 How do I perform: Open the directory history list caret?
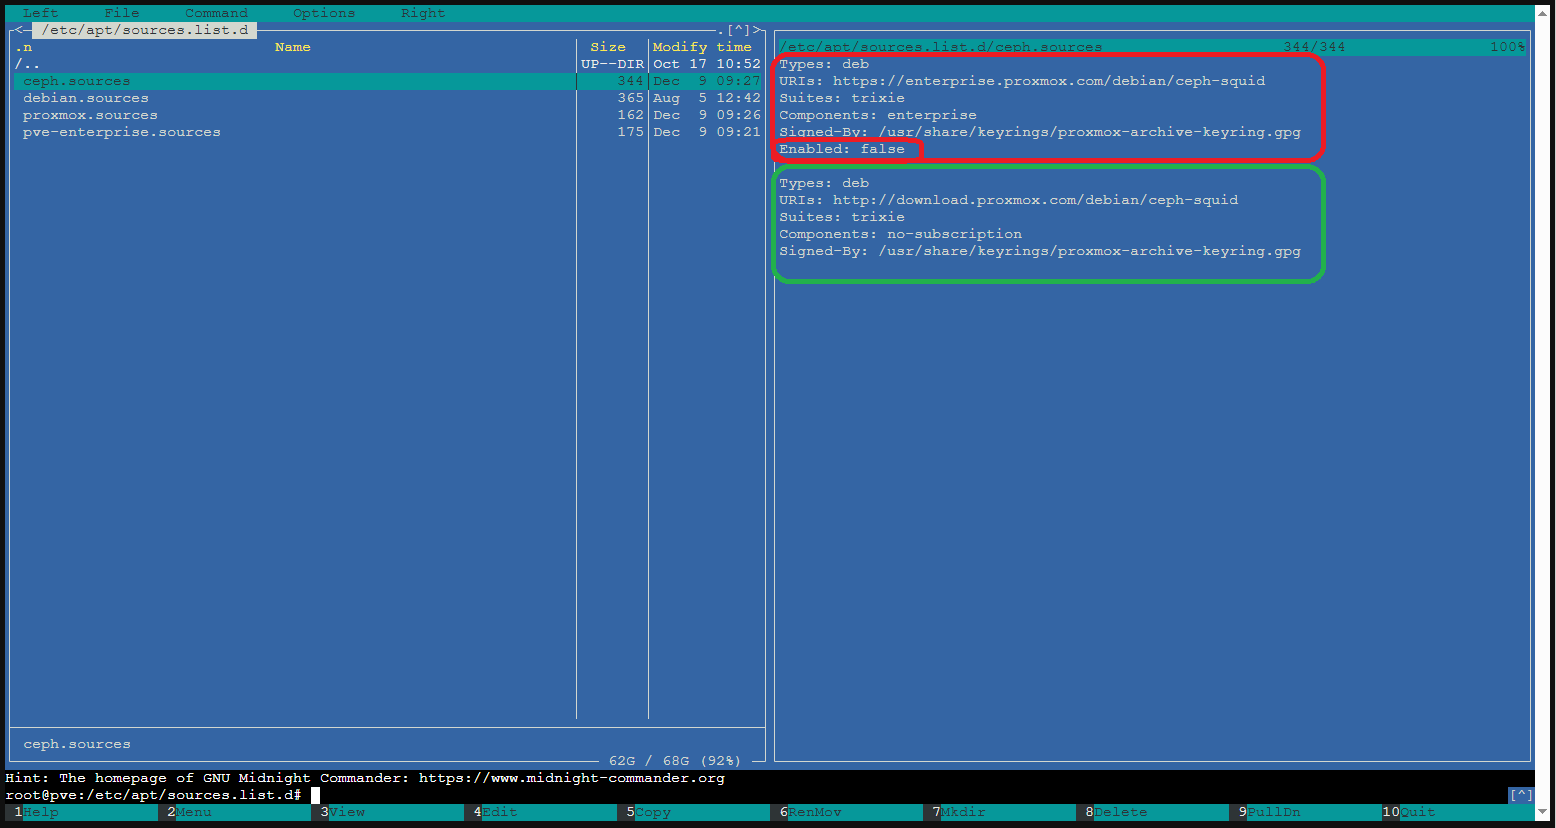739,30
